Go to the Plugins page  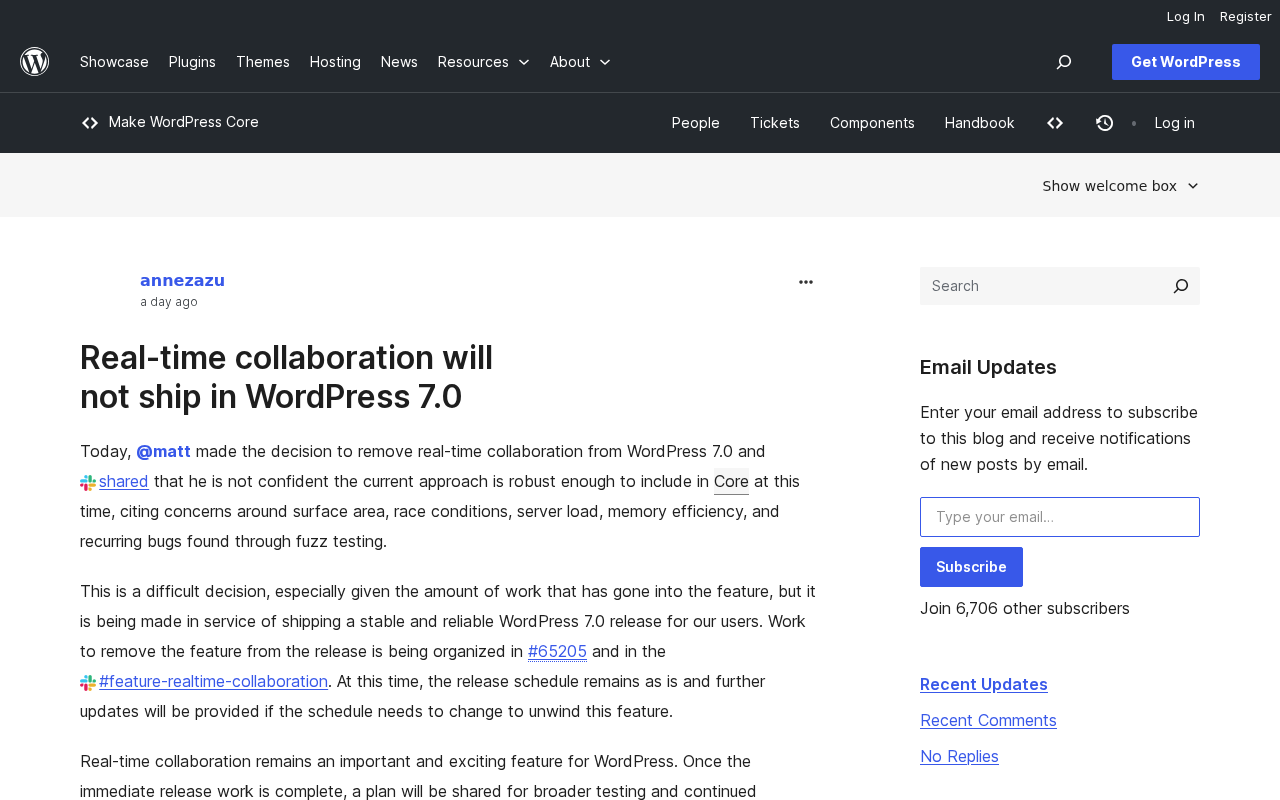(x=192, y=62)
